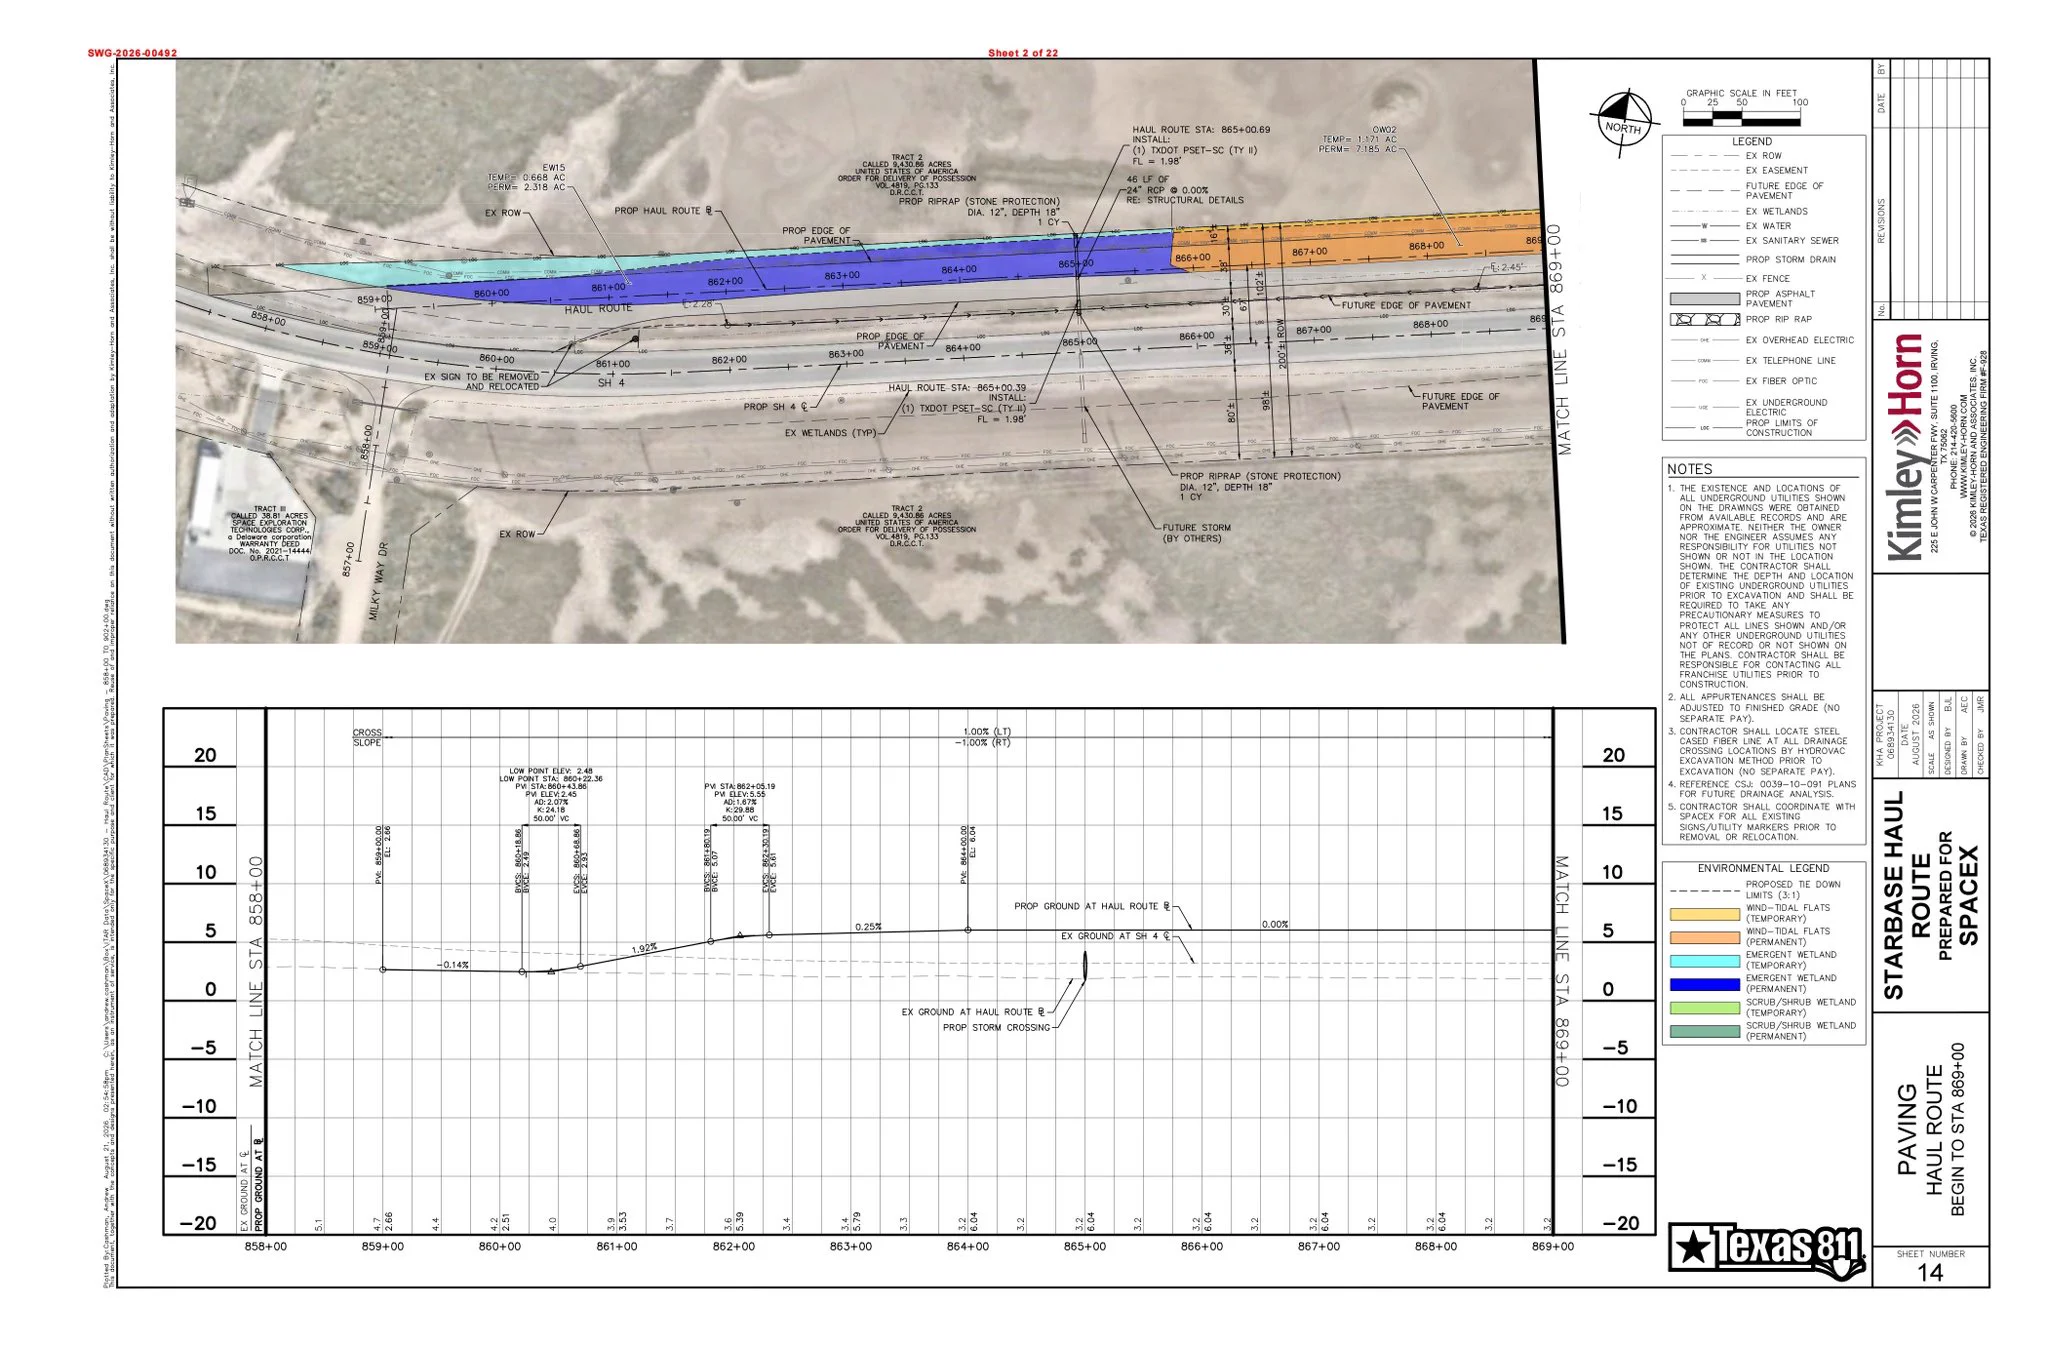Viewport: 2048px width, 1346px height.
Task: Click the 'EX EASEMENT' legend entry
Action: (x=1777, y=171)
